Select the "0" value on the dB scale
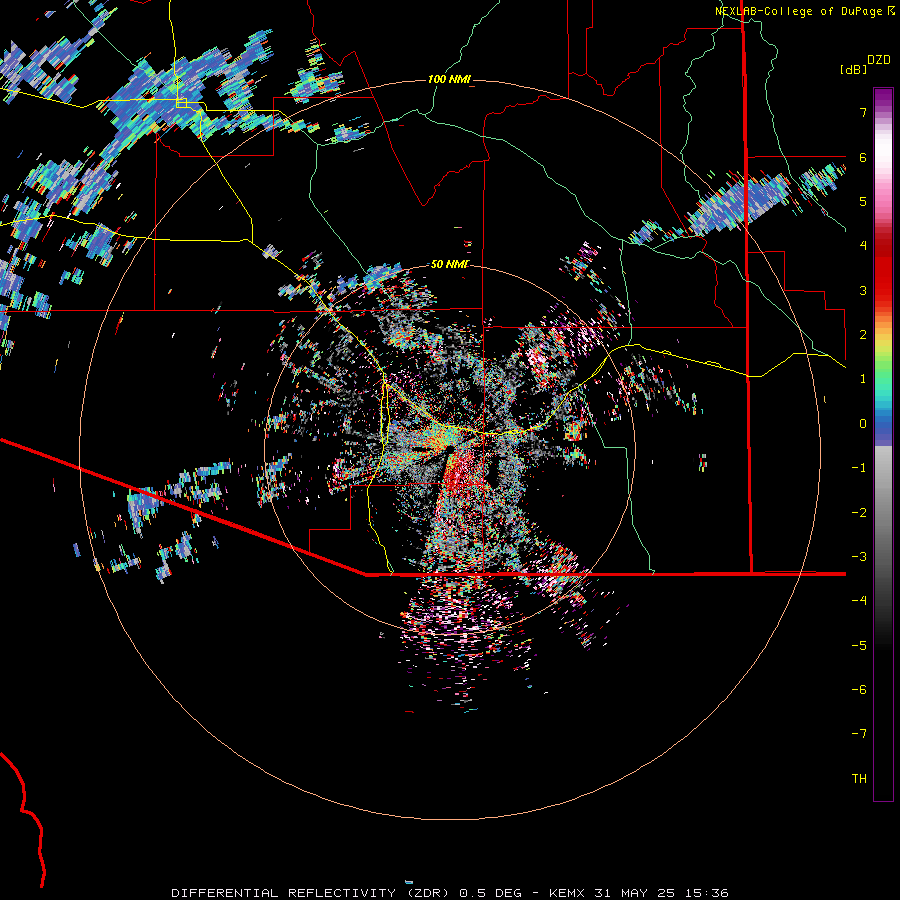Screen dimensions: 900x900 tap(863, 424)
